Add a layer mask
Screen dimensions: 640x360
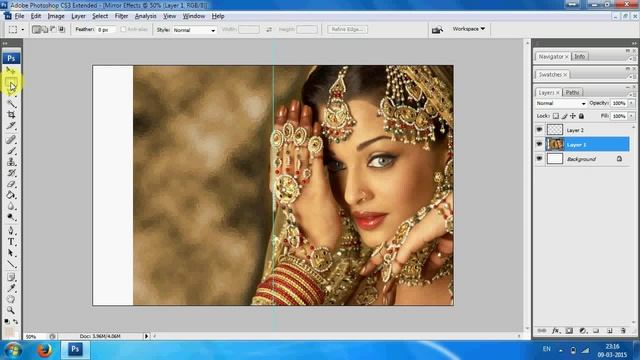point(569,331)
